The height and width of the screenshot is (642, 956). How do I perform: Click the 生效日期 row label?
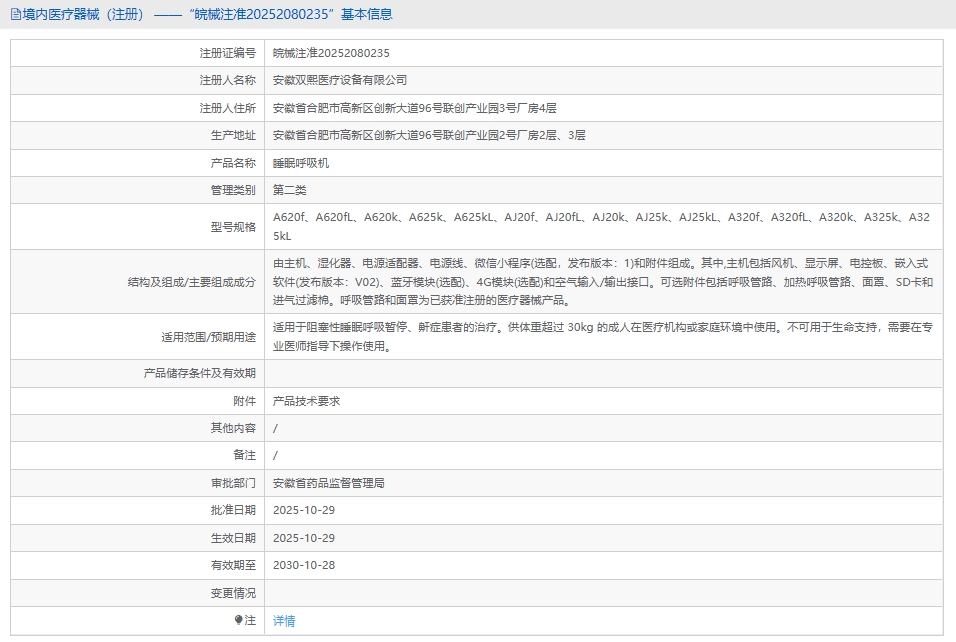point(233,538)
